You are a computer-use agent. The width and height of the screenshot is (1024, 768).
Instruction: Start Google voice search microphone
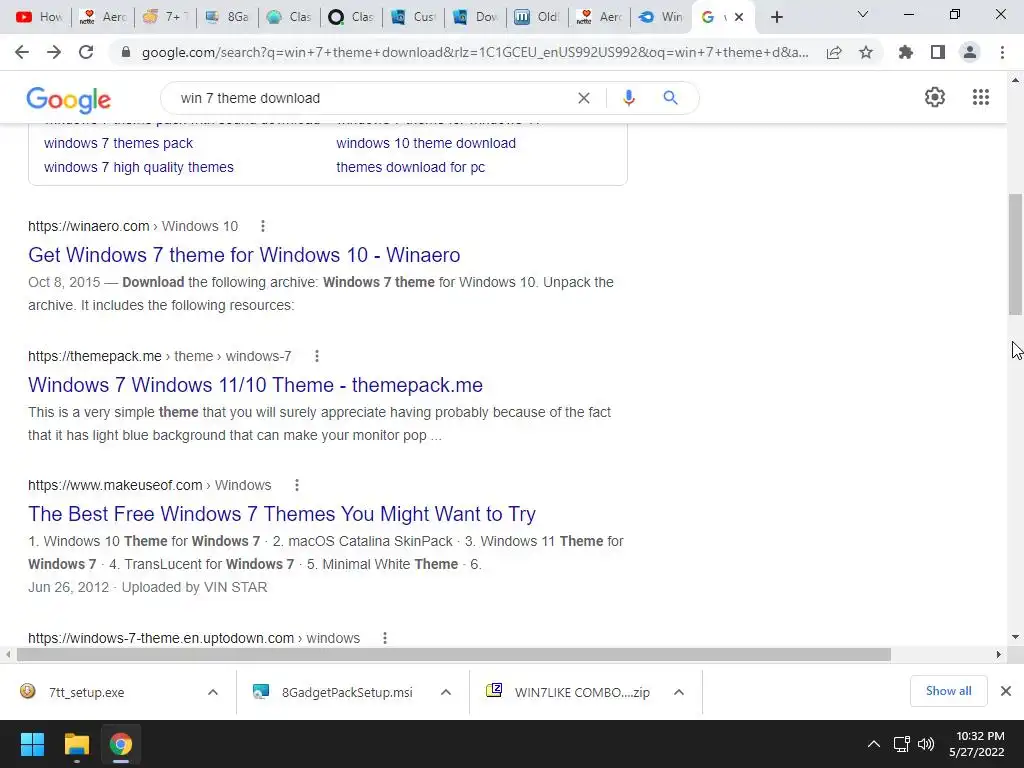[629, 98]
